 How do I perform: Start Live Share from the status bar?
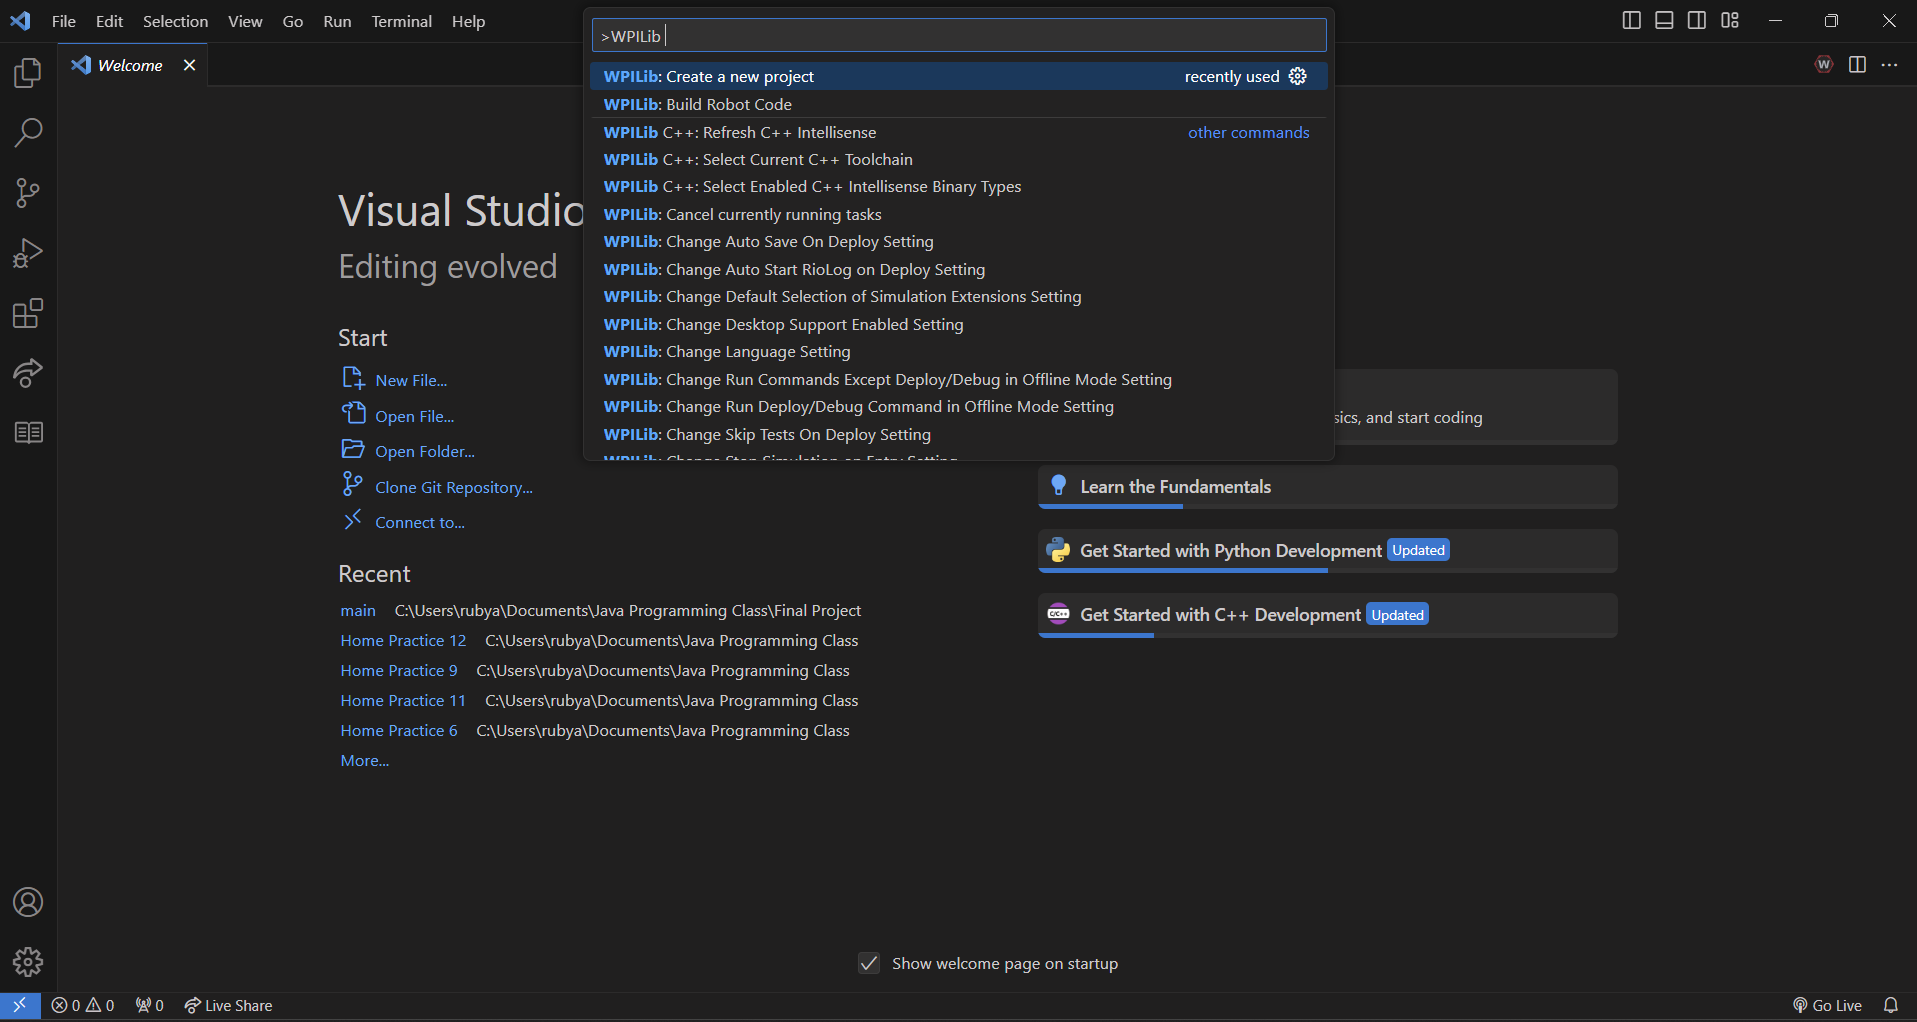pyautogui.click(x=228, y=1005)
